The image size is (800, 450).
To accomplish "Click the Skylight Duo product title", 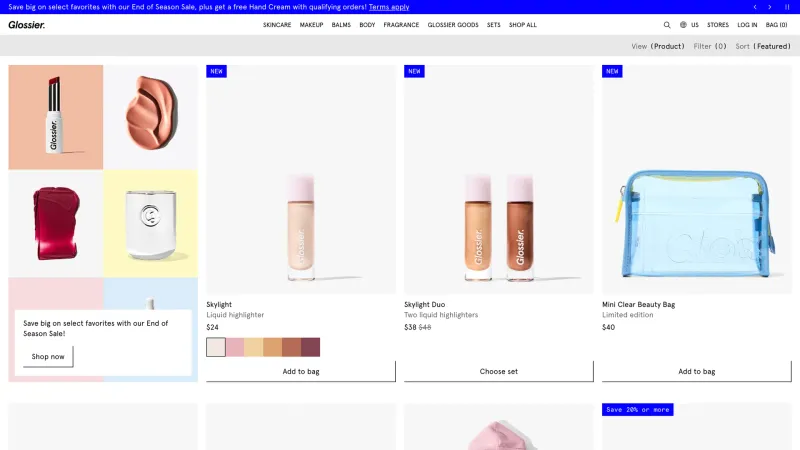I will 424,304.
